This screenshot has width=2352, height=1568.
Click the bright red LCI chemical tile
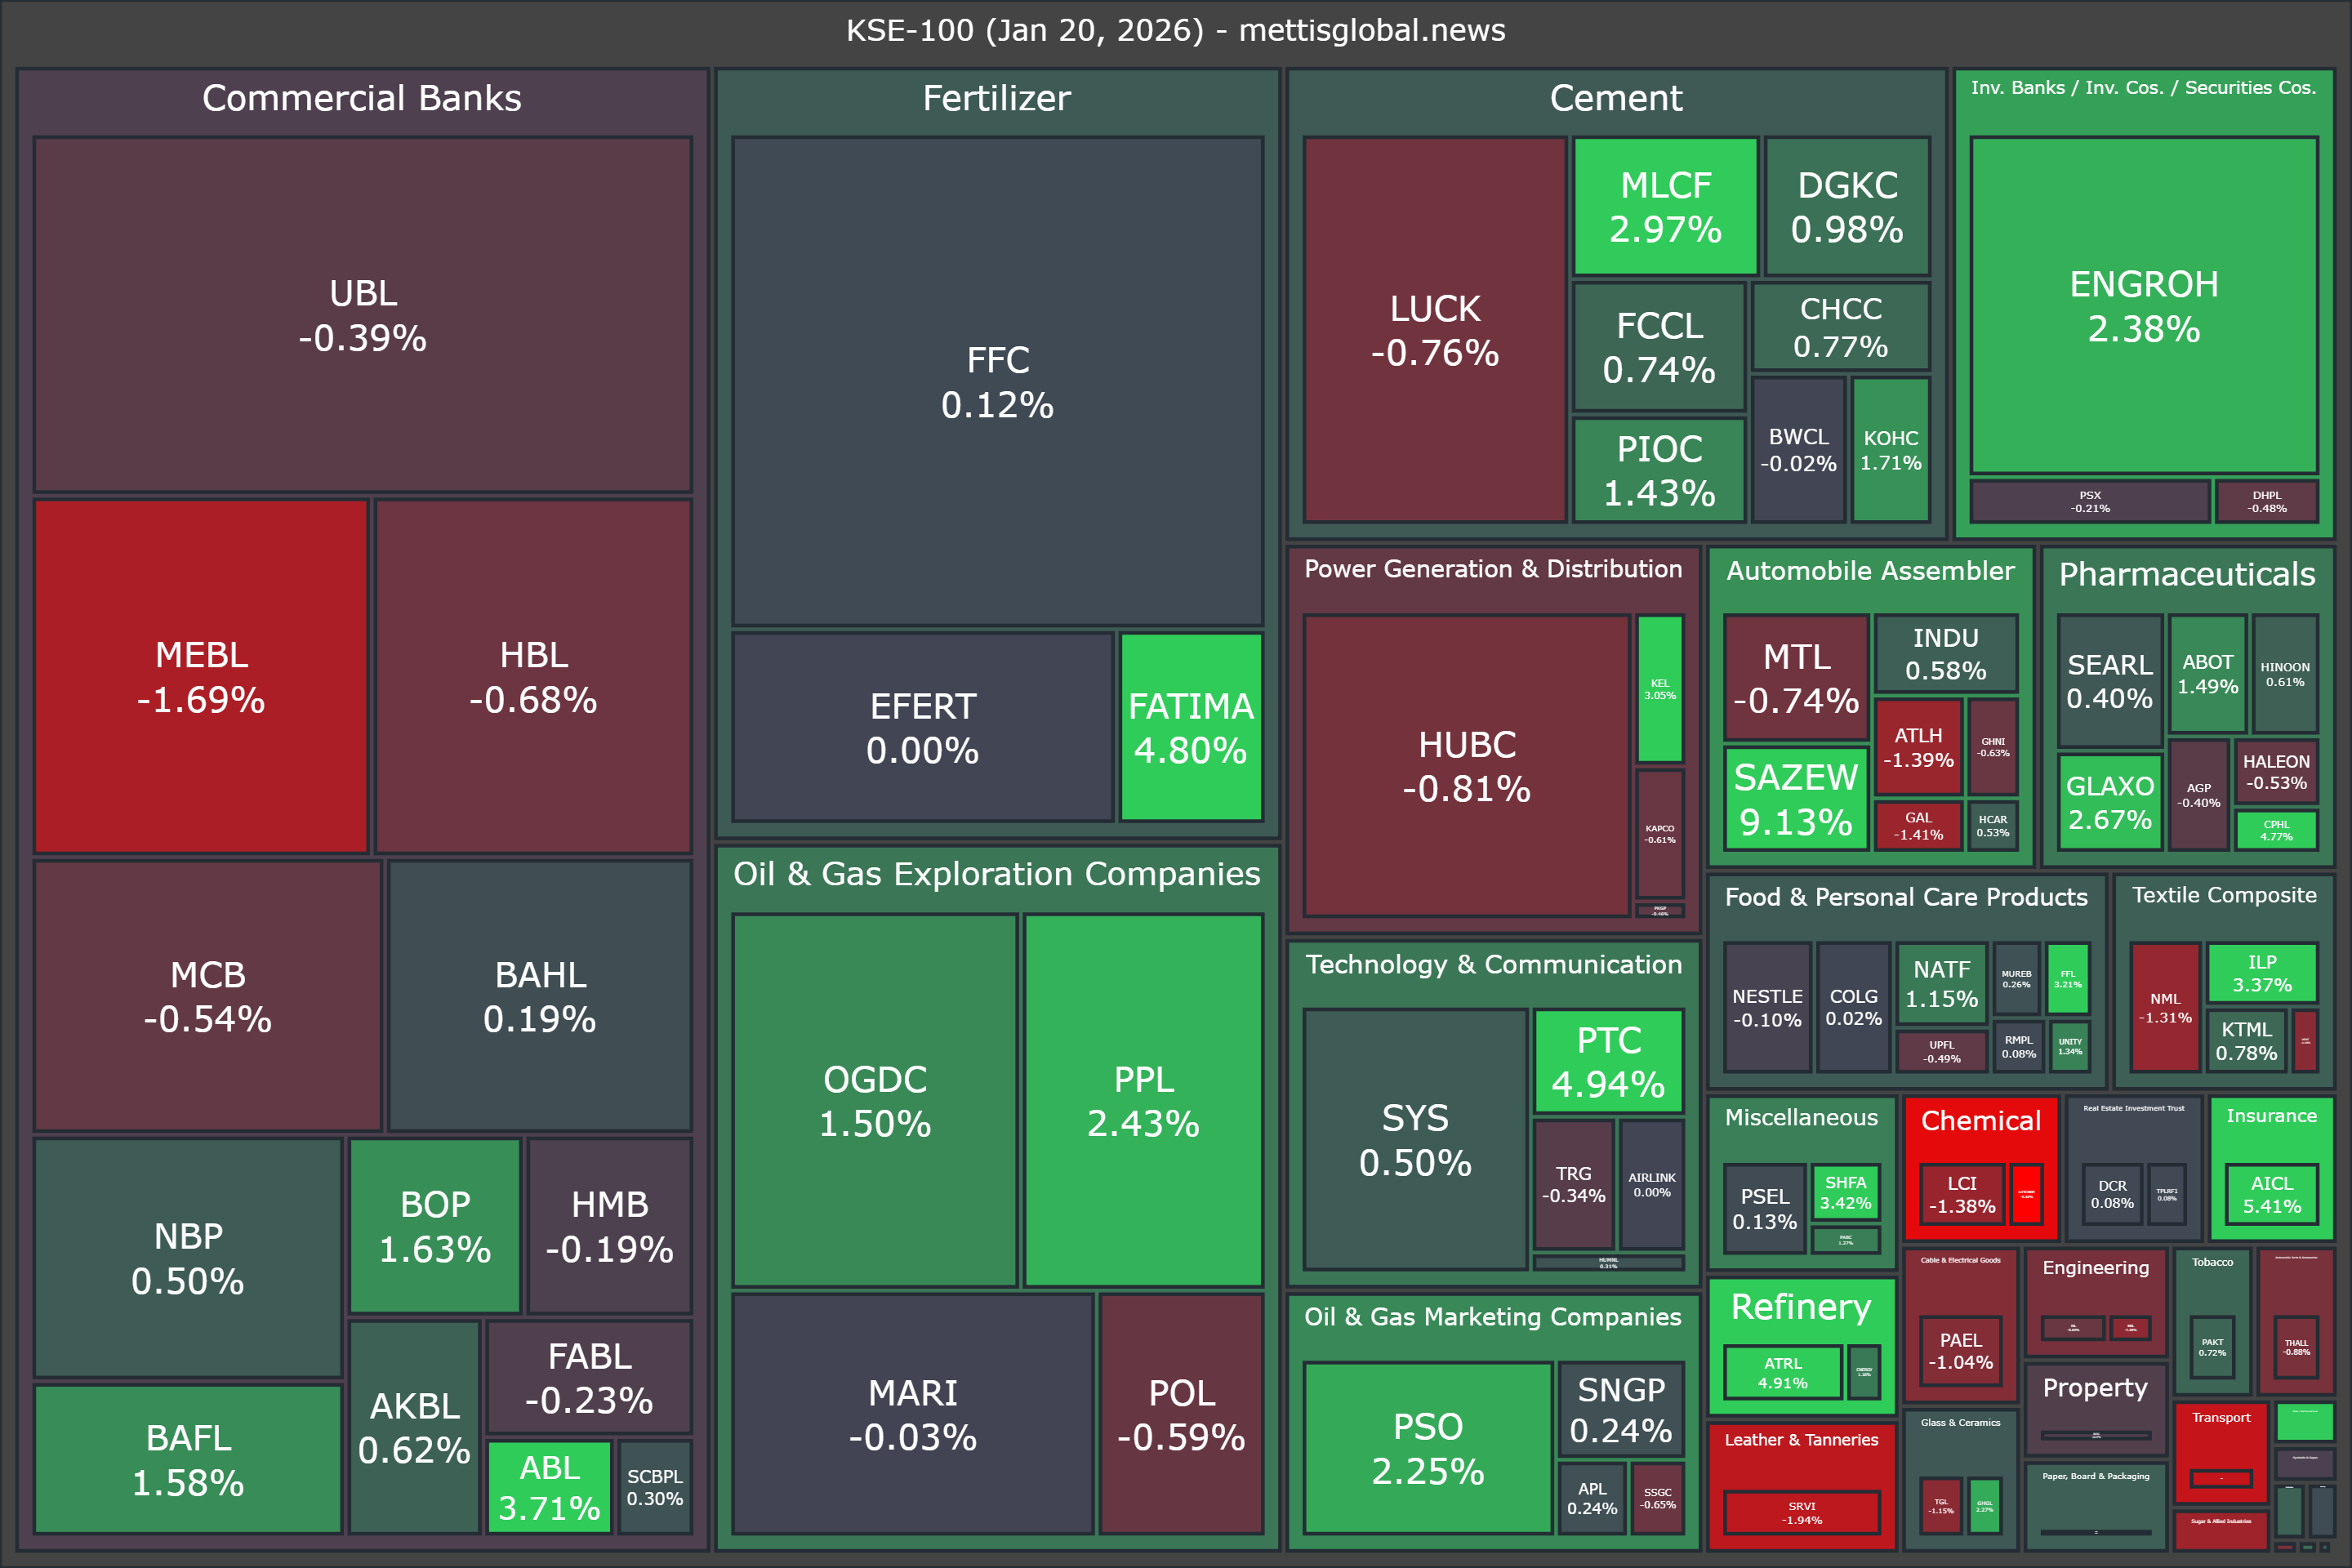(1961, 1194)
